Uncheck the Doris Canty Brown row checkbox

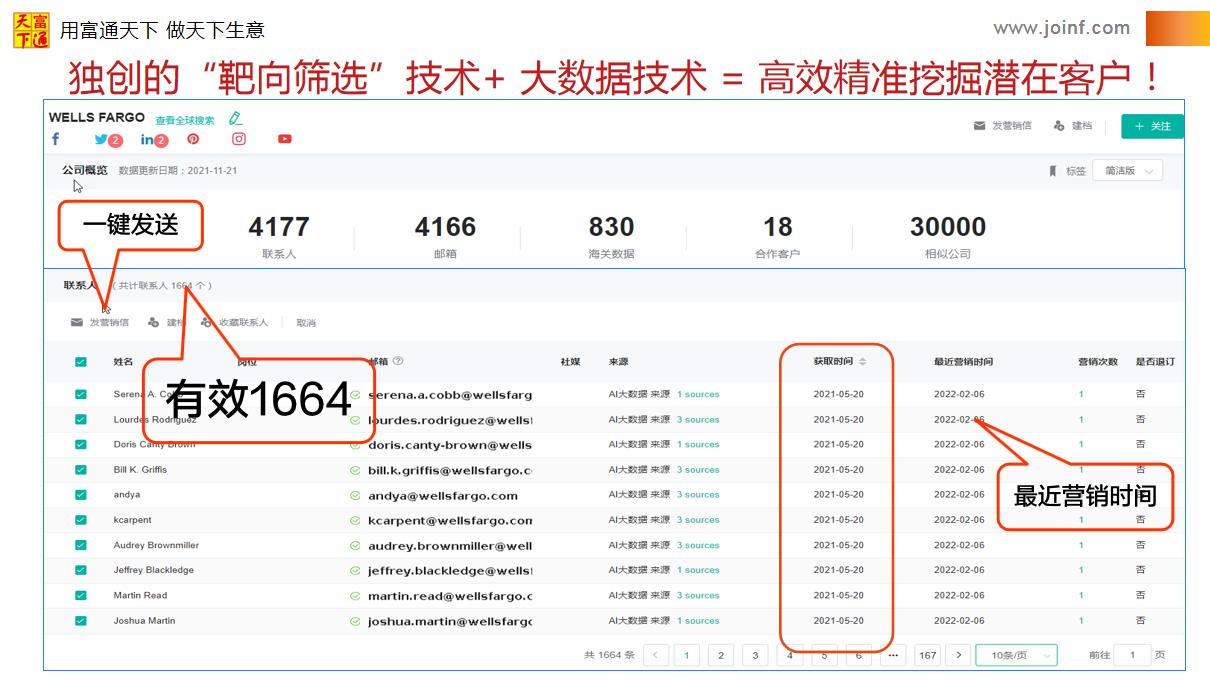81,444
